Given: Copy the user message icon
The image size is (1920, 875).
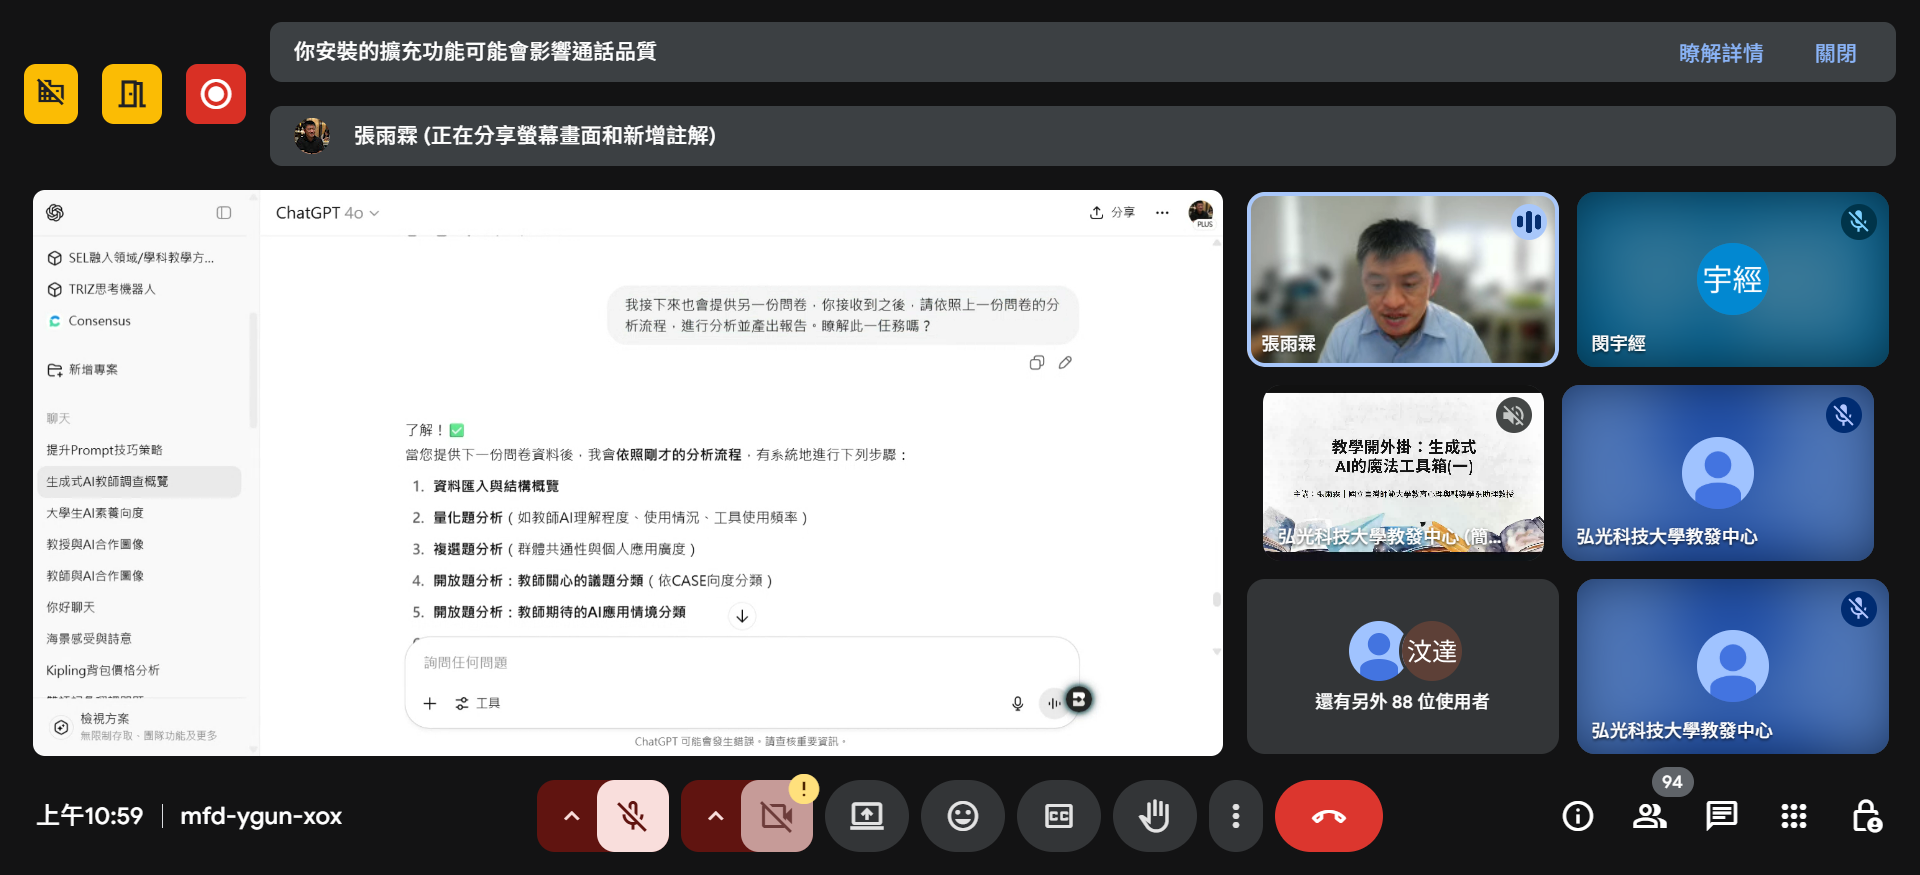Looking at the screenshot, I should point(1037,363).
